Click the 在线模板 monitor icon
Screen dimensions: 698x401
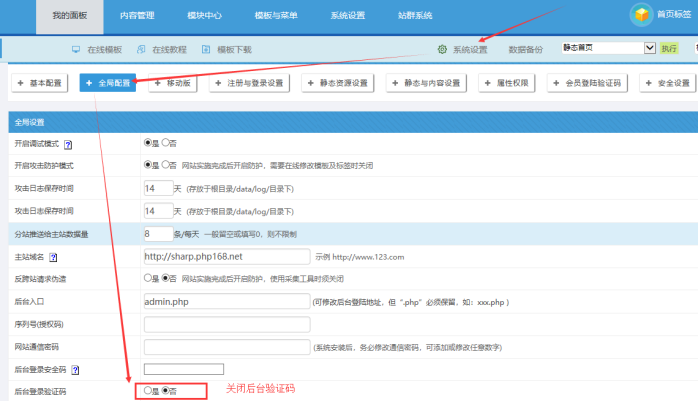point(76,48)
